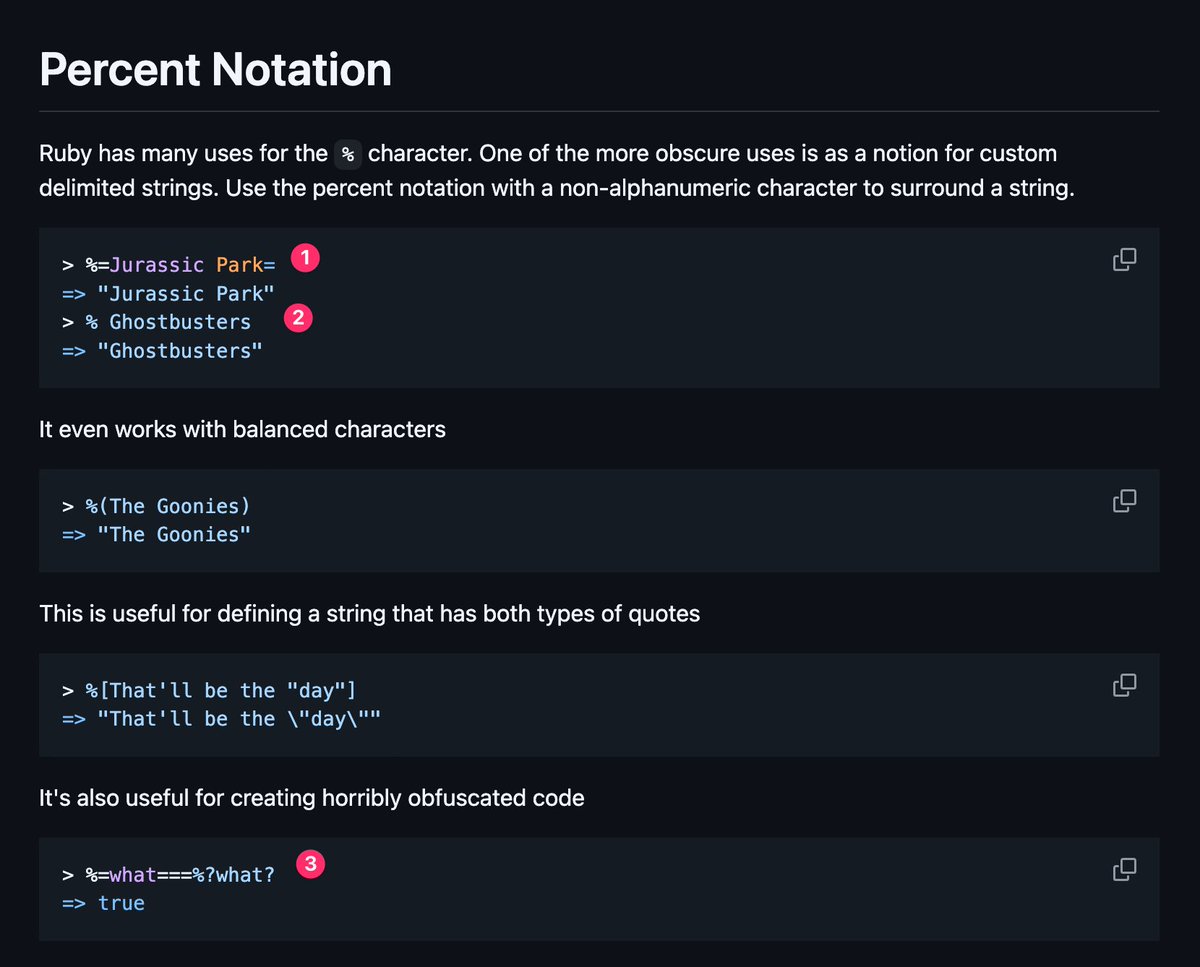
Task: Copy the Jurassic Park code block
Action: pyautogui.click(x=1125, y=259)
